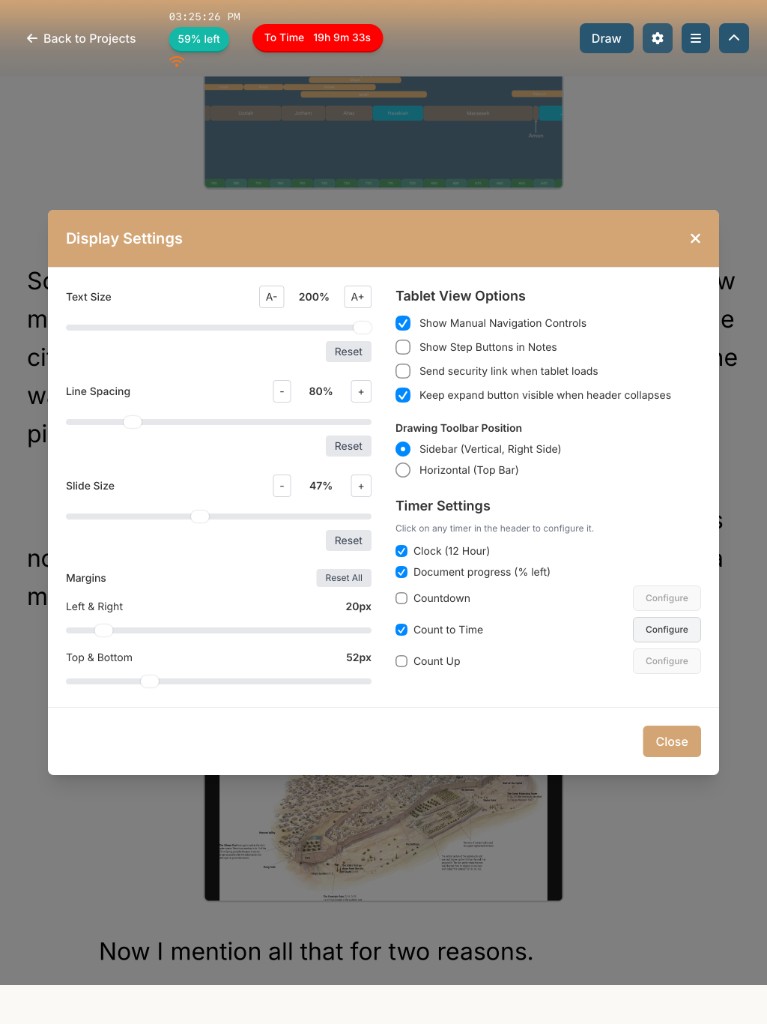Click the 47% slide size value
The image size is (767, 1024).
pos(321,486)
